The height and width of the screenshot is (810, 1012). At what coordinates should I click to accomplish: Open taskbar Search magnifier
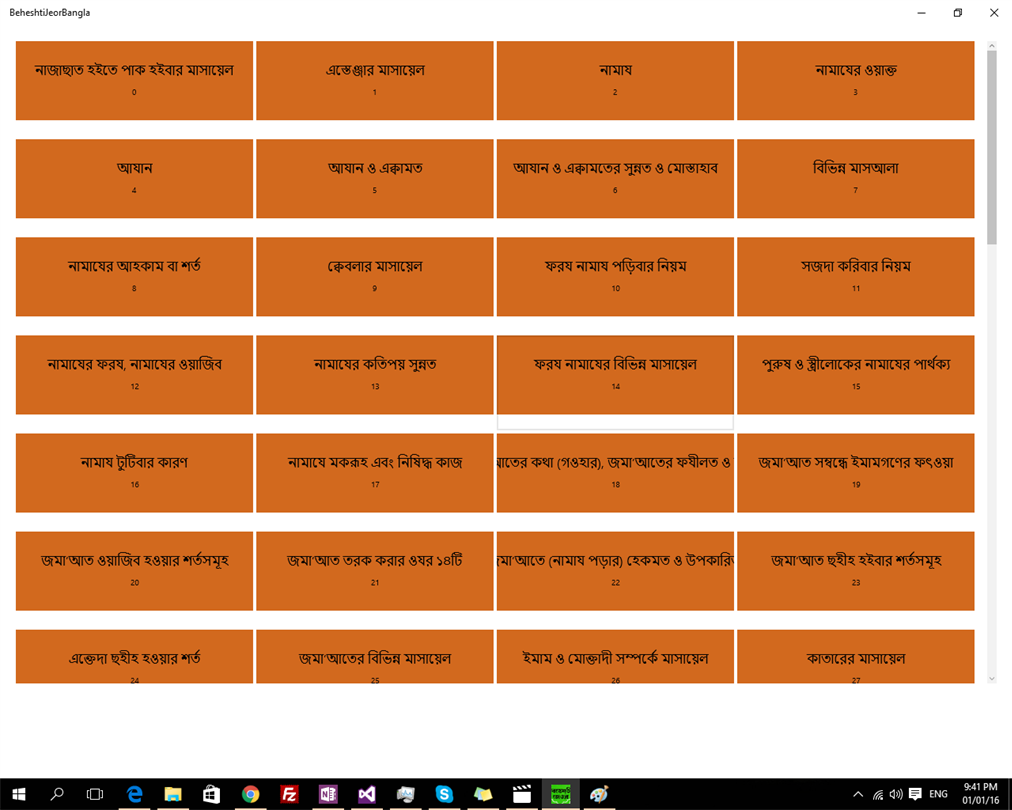point(57,794)
